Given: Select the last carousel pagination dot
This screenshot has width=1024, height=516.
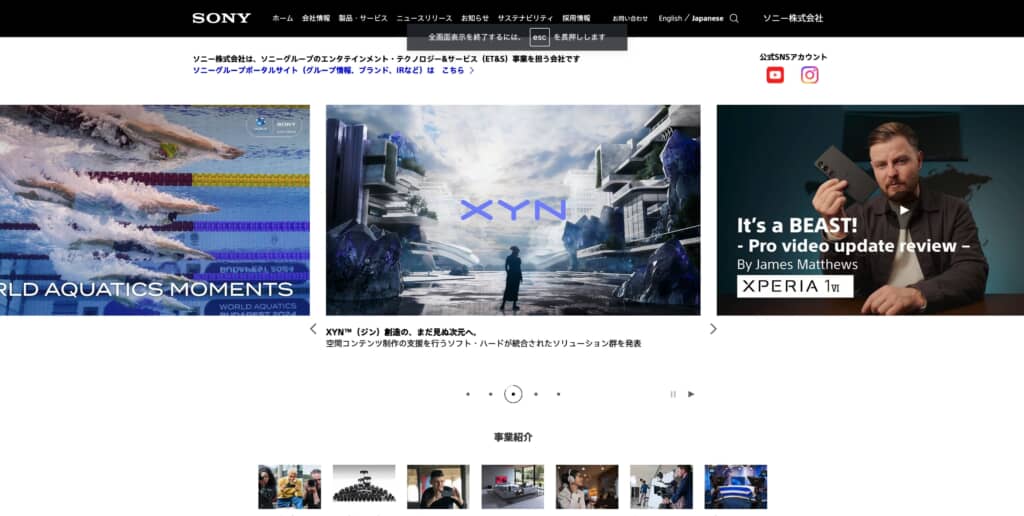Looking at the screenshot, I should (558, 394).
